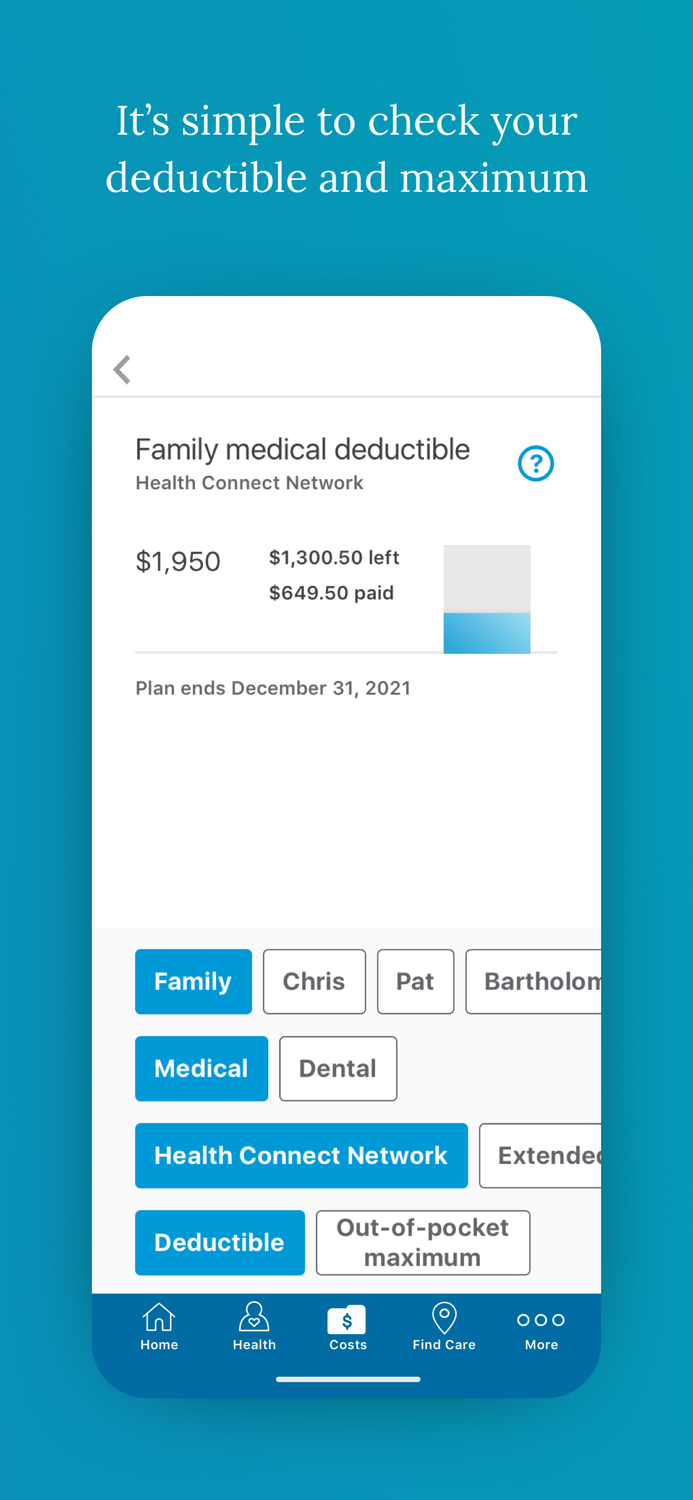Viewport: 693px width, 1500px height.
Task: Select the Extended network chip
Action: click(x=541, y=1155)
